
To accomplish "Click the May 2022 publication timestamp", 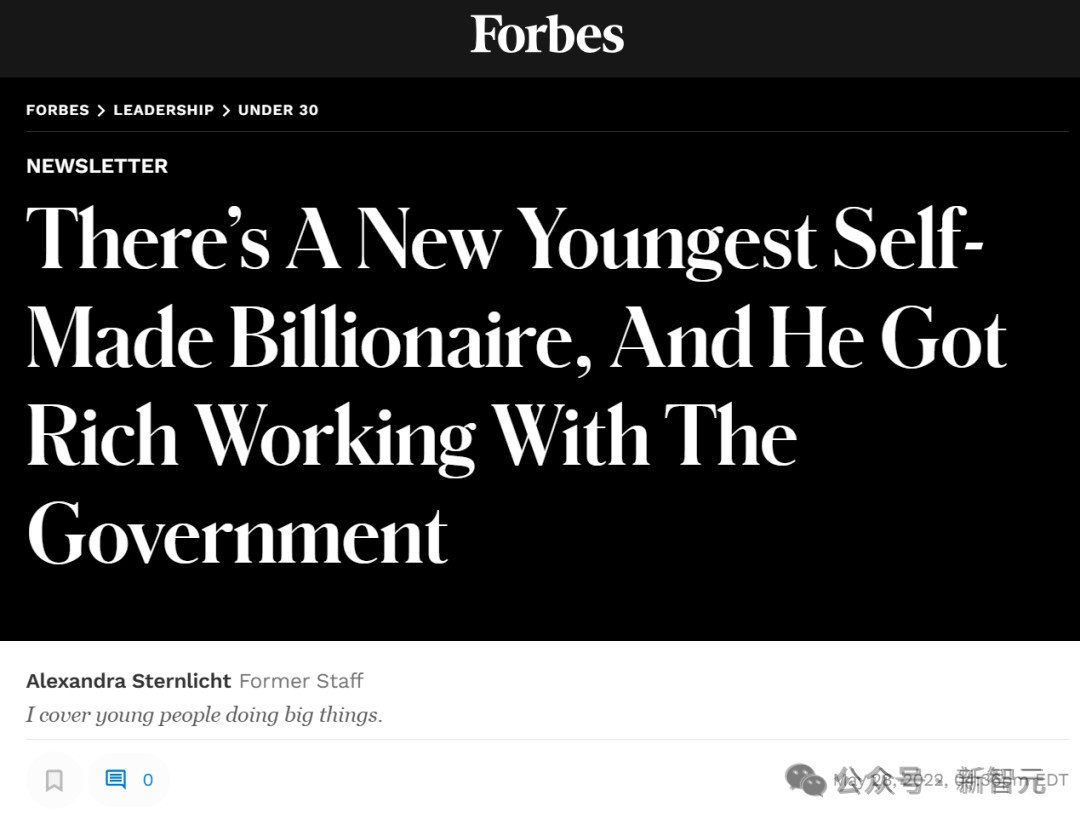I will (951, 780).
